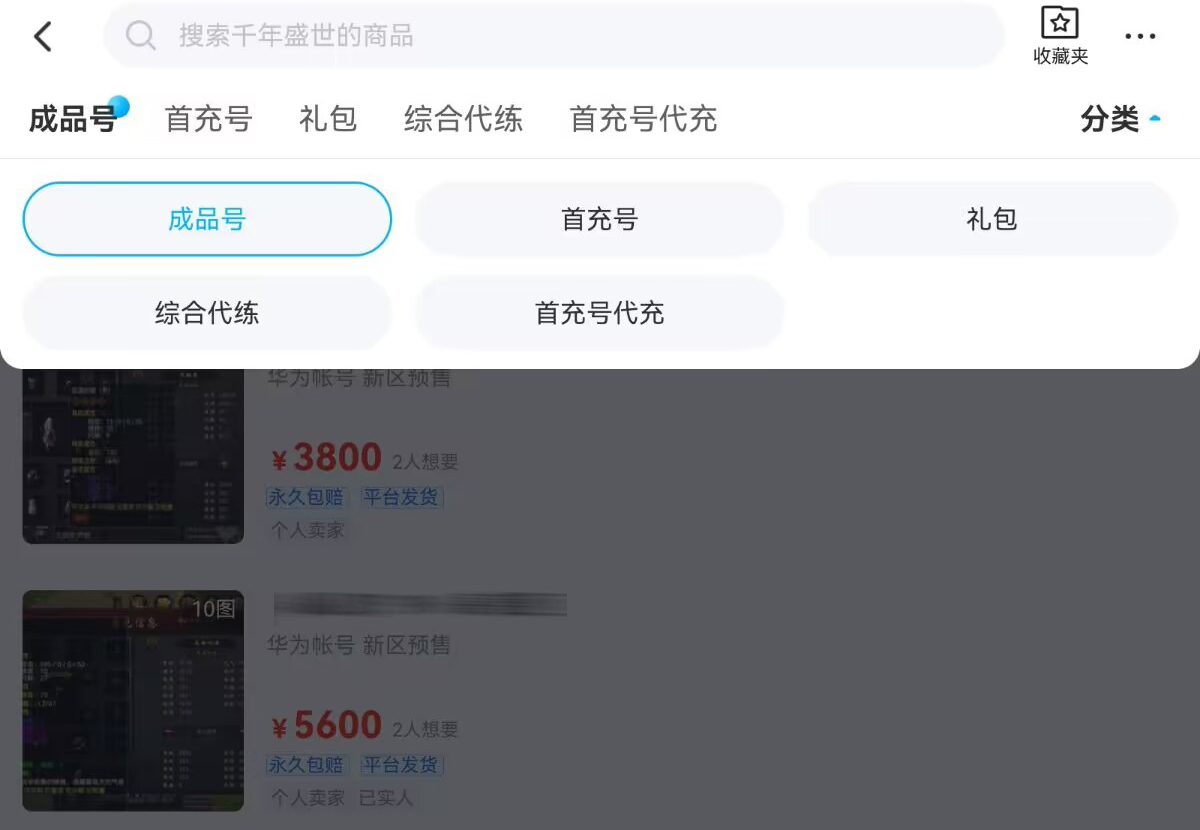Select the 综合代练 tab
This screenshot has height=830, width=1200.
(463, 119)
